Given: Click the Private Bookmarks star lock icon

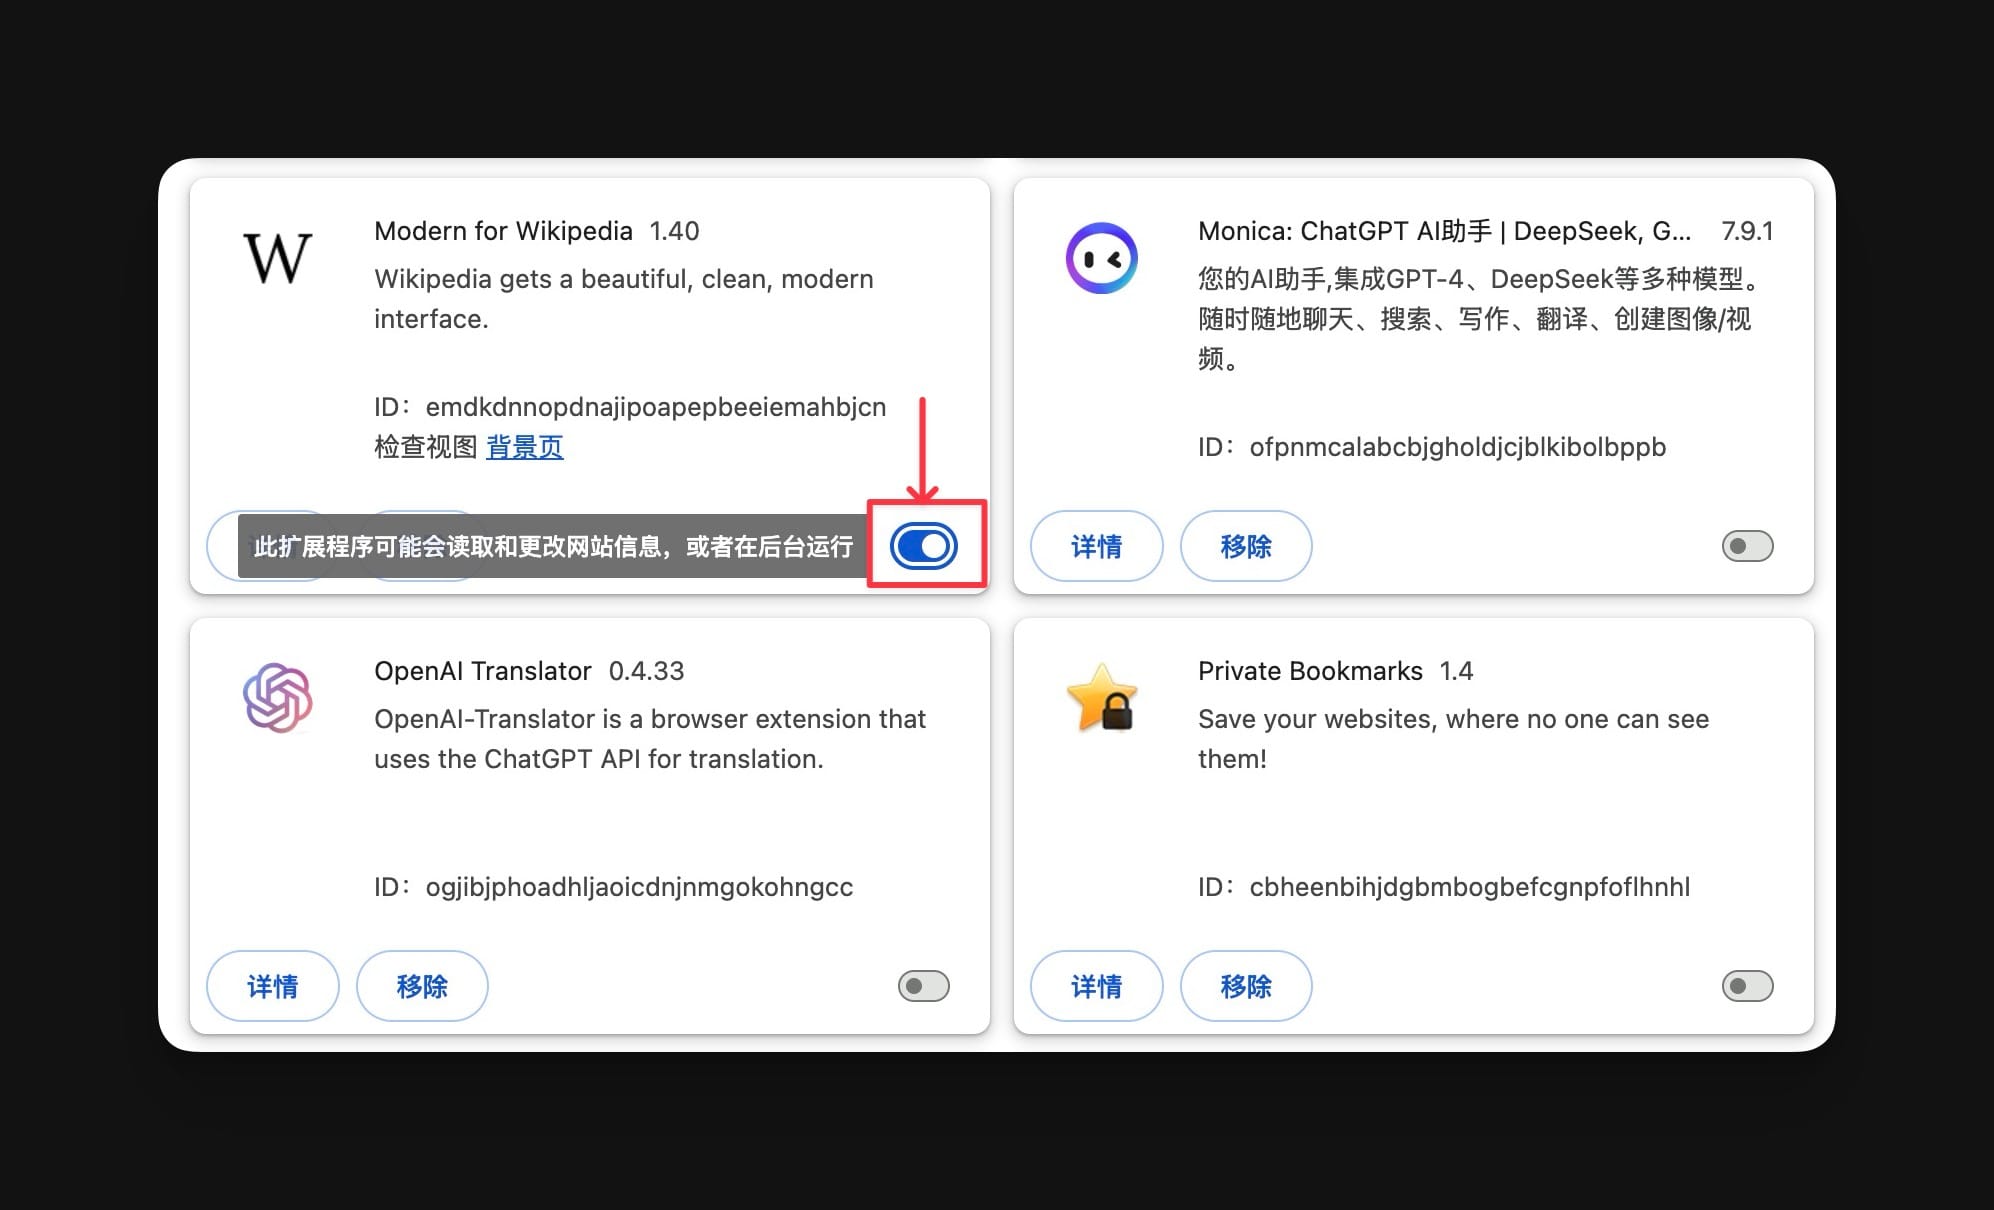Looking at the screenshot, I should (x=1101, y=698).
